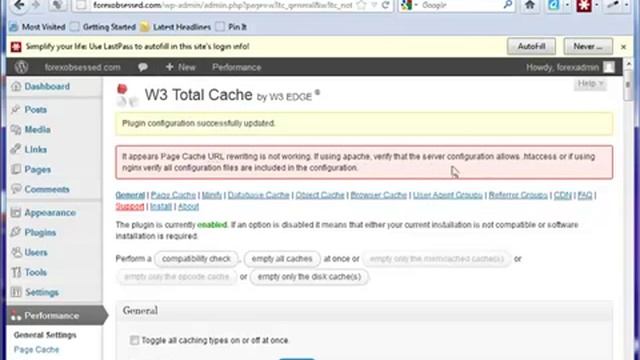Click the Page Cache tab link
The image size is (640, 360).
(x=173, y=195)
